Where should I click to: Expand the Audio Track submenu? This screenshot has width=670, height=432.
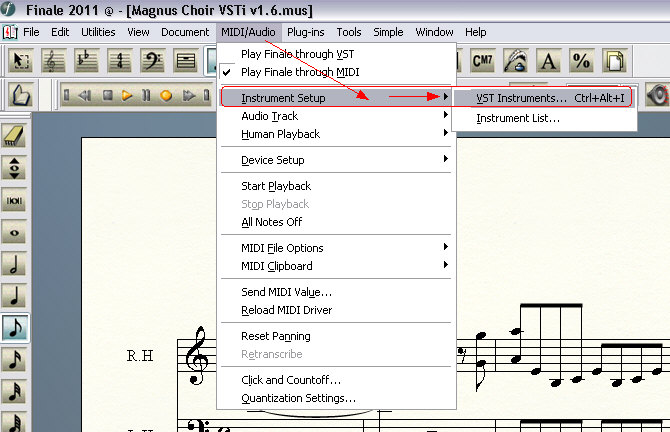tap(336, 116)
